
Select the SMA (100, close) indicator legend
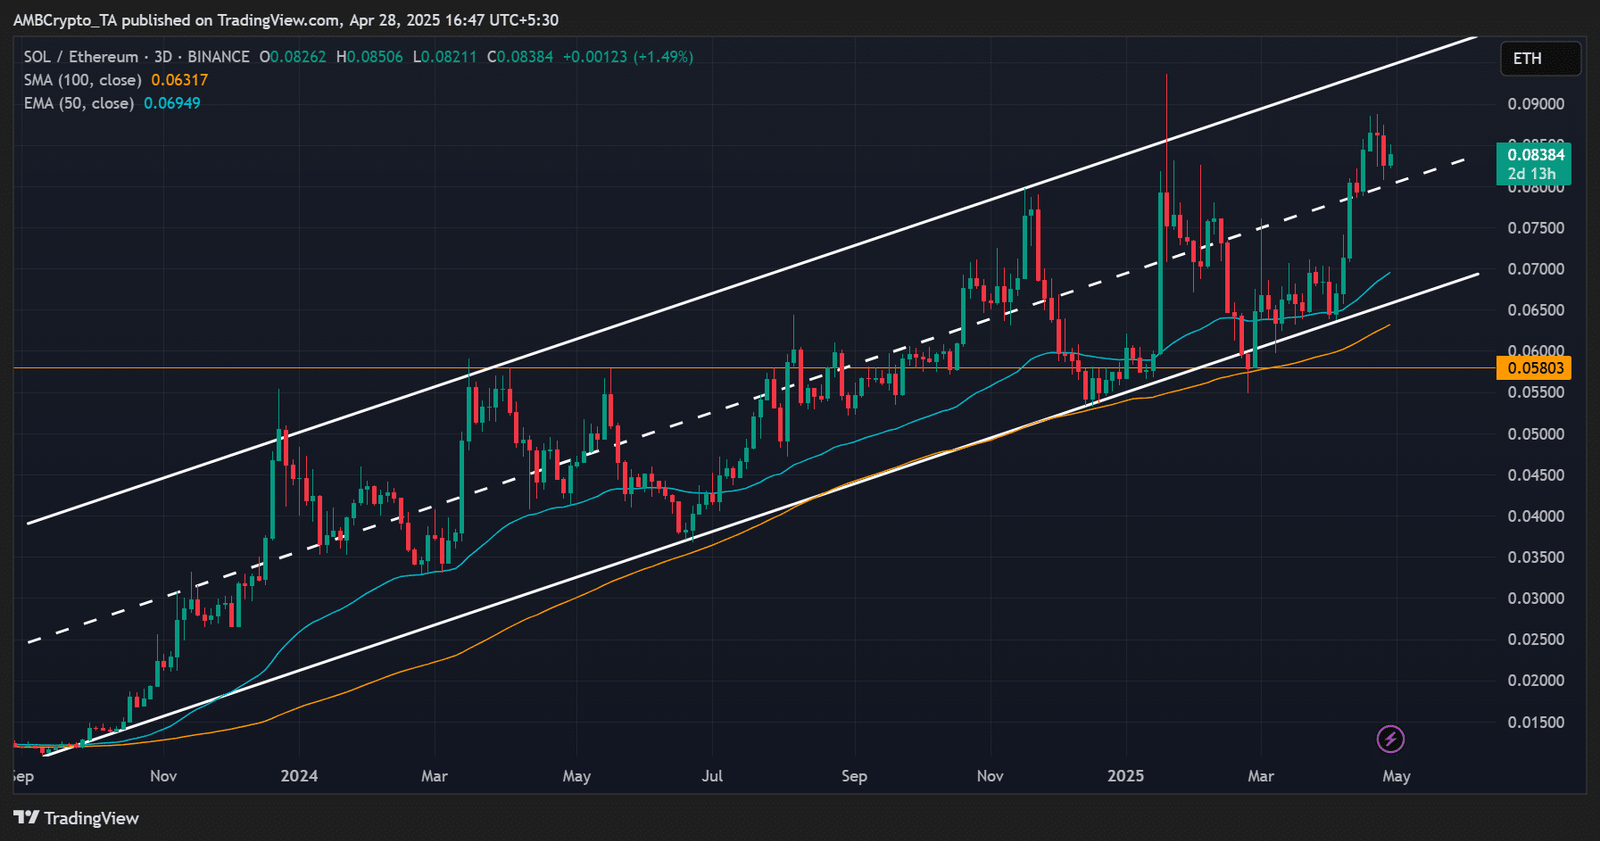[x=82, y=80]
